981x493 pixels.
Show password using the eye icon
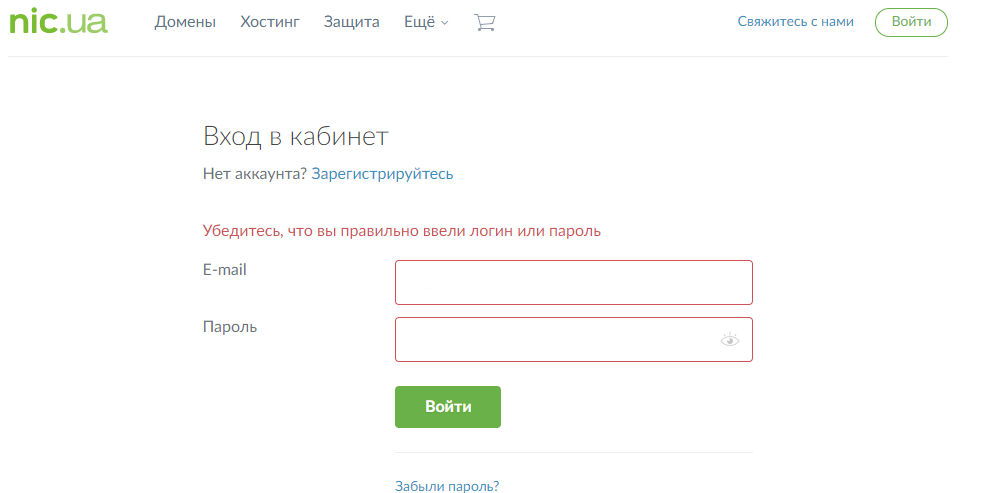729,340
